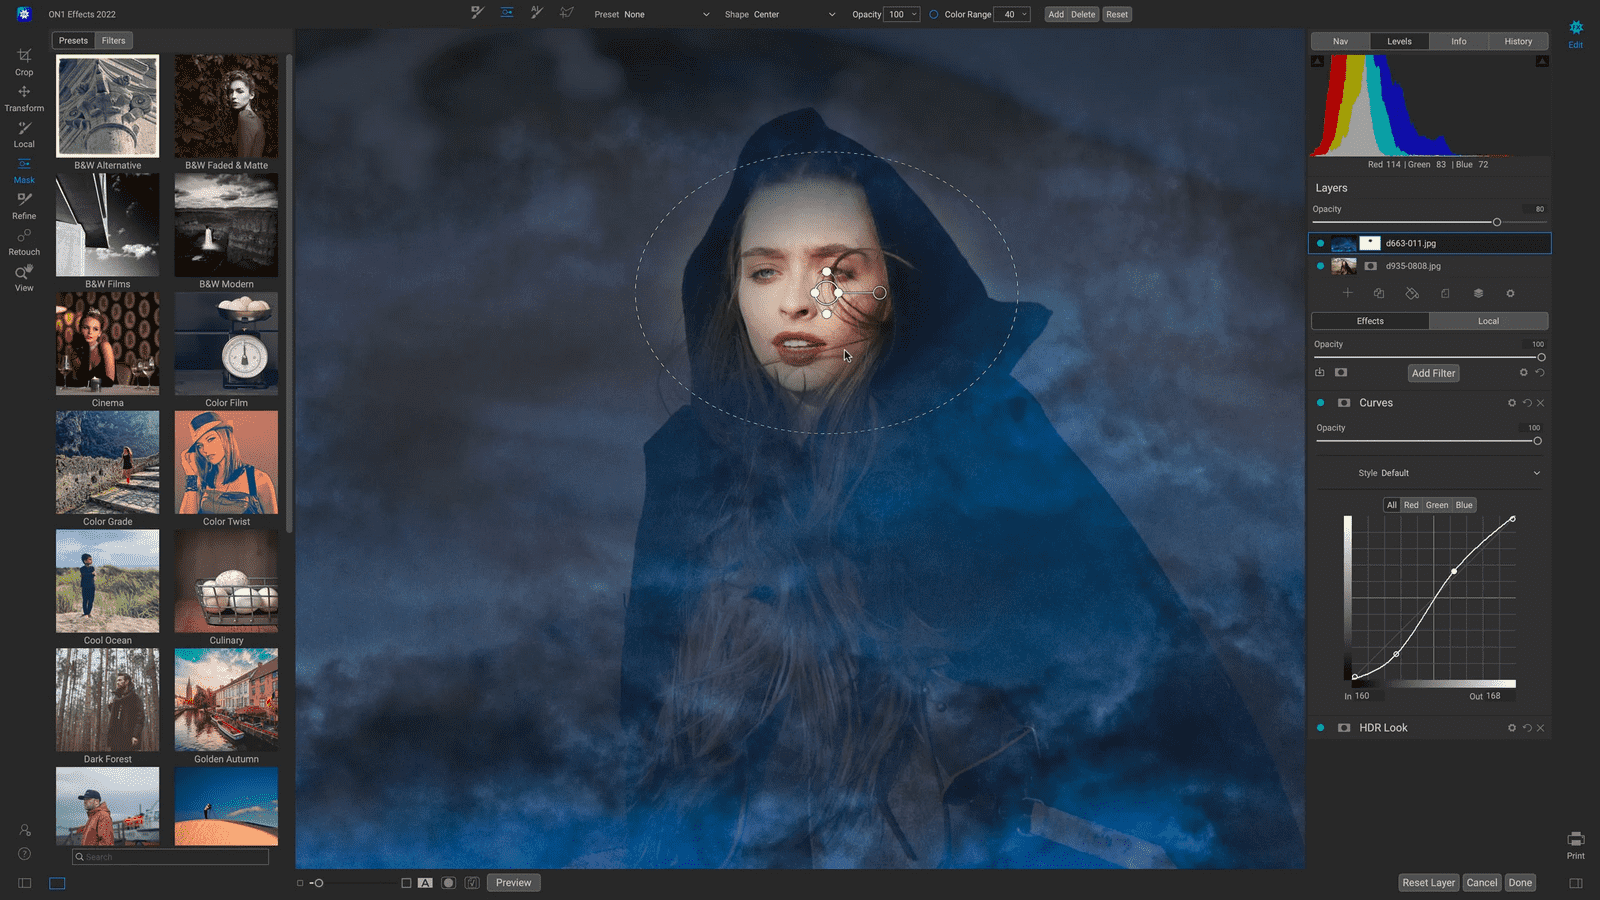
Task: Disable the Curves filter toggle dot
Action: tap(1320, 403)
